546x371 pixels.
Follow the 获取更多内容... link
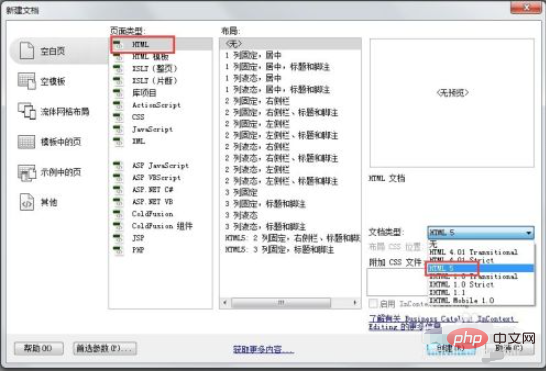pos(263,349)
